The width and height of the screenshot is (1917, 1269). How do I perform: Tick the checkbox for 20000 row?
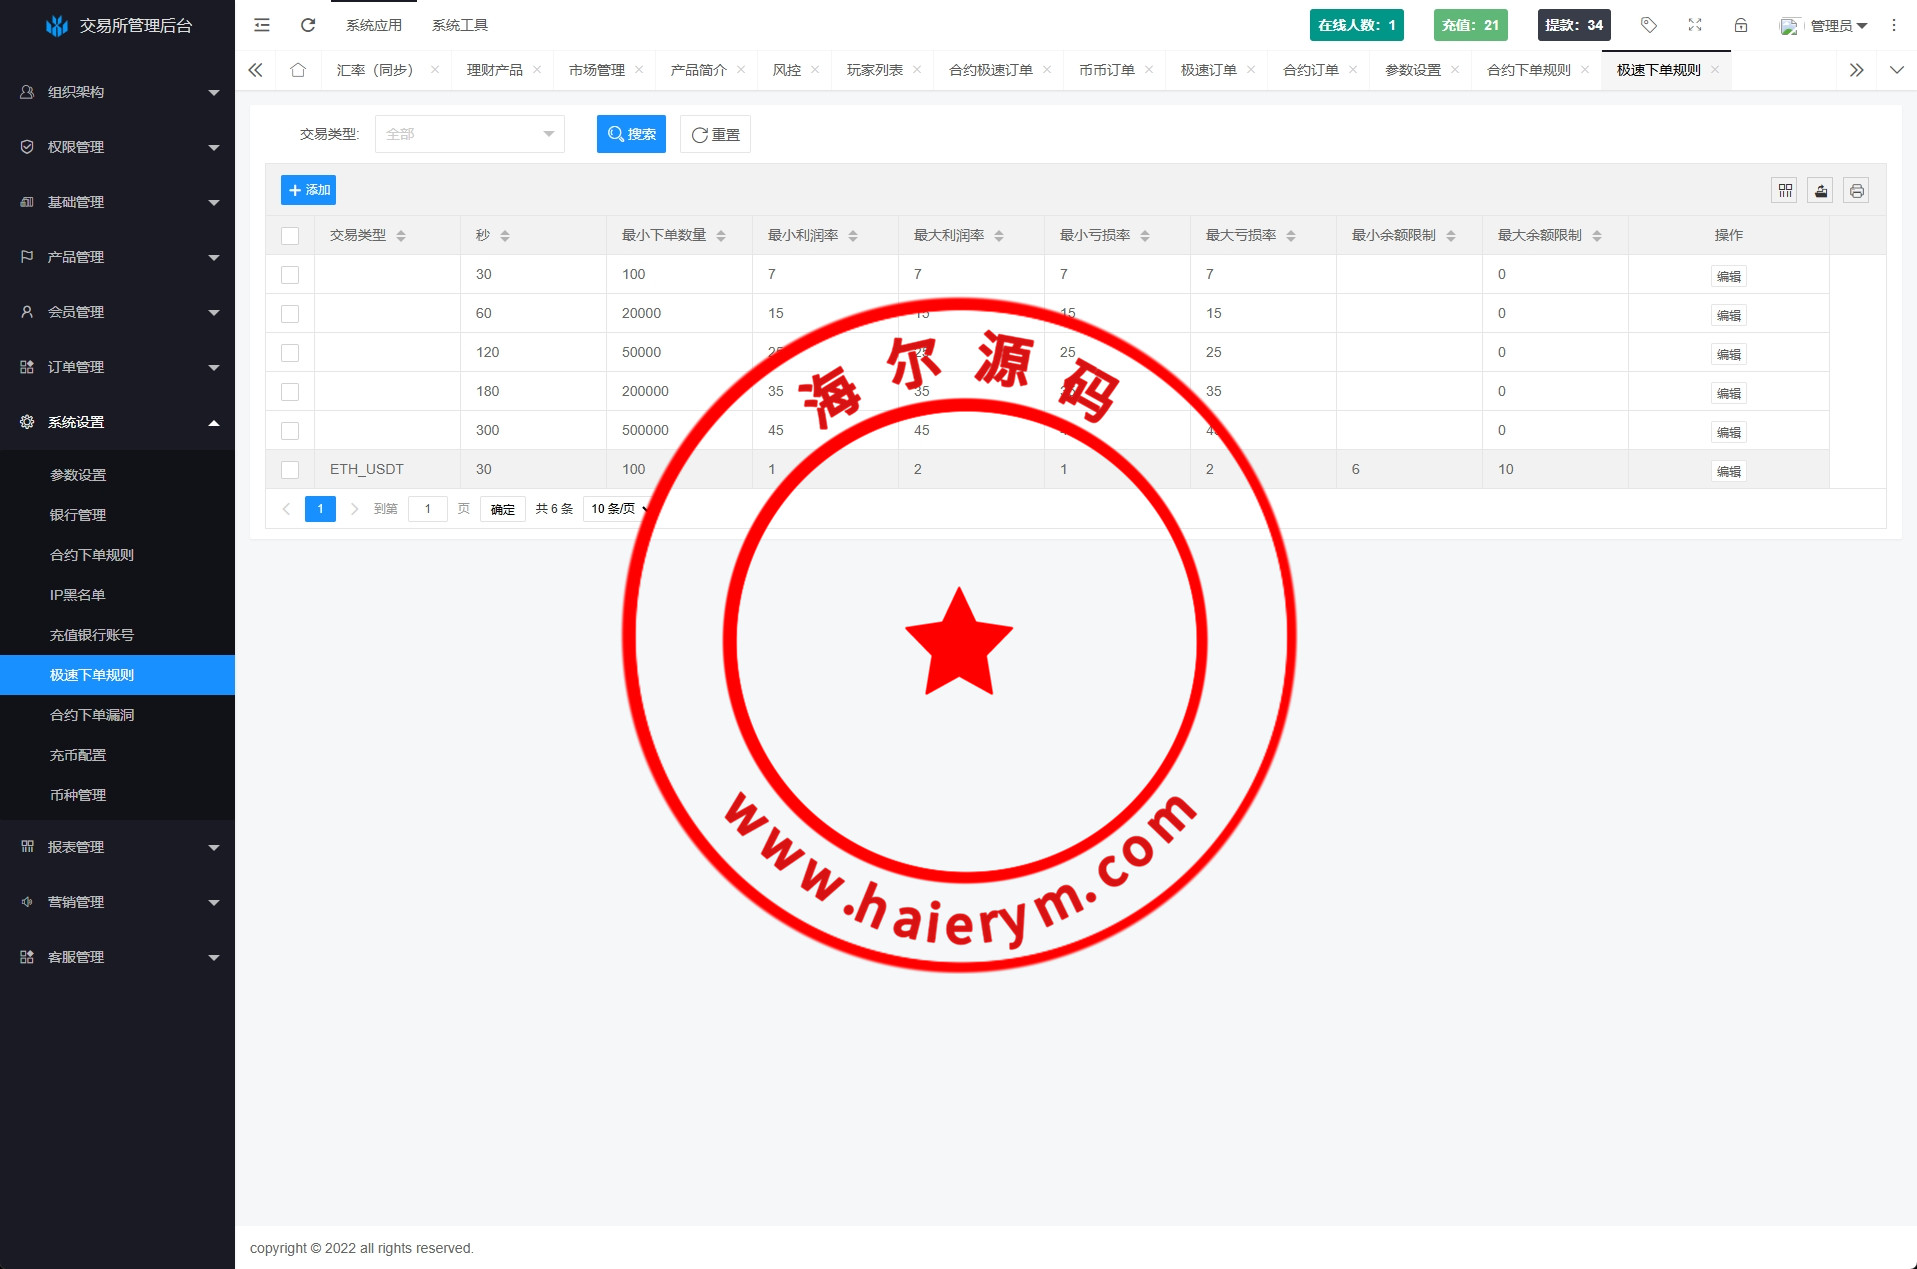pyautogui.click(x=290, y=314)
